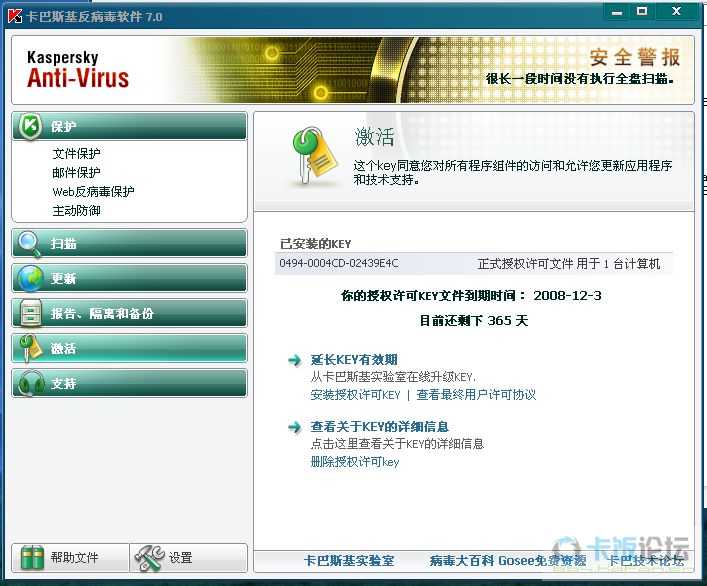Image resolution: width=707 pixels, height=586 pixels.
Task: Click the Kaspersky K logo in title bar
Action: (15, 16)
